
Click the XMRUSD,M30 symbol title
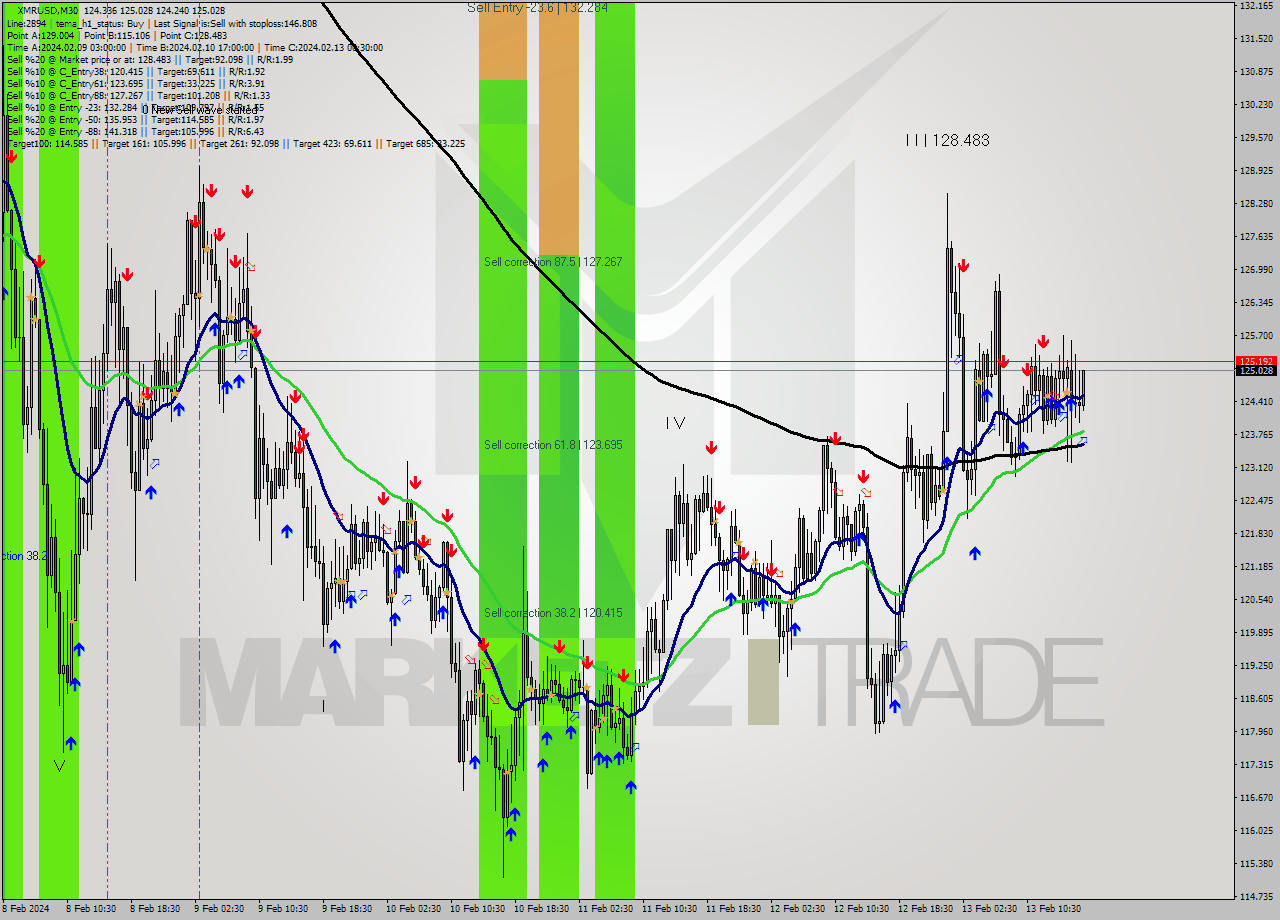(x=48, y=10)
